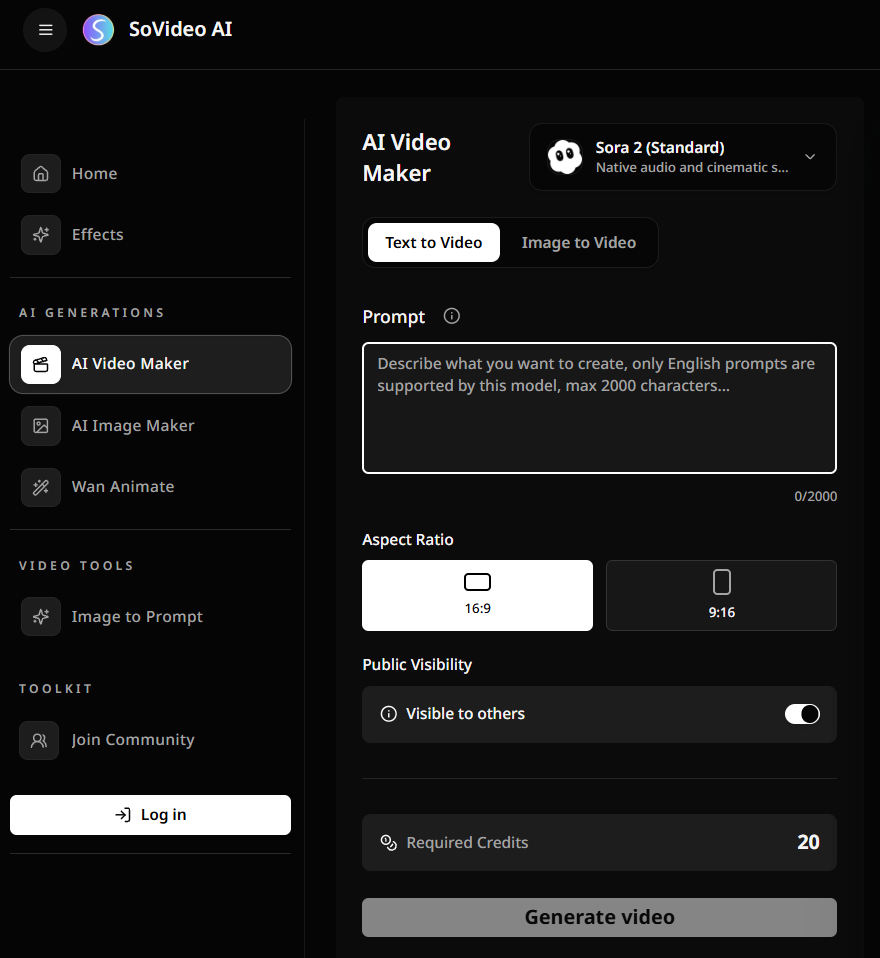
Task: Click the 0/2000 character counter
Action: [815, 496]
